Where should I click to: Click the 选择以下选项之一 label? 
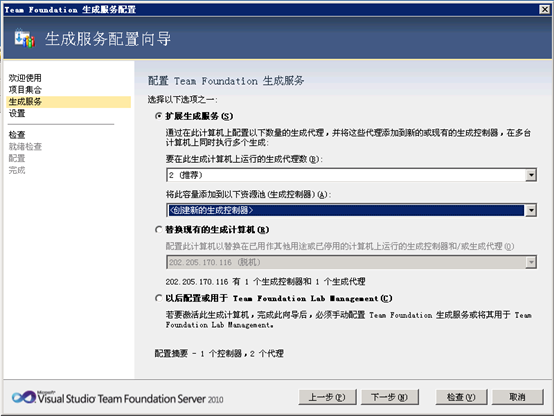(x=182, y=100)
